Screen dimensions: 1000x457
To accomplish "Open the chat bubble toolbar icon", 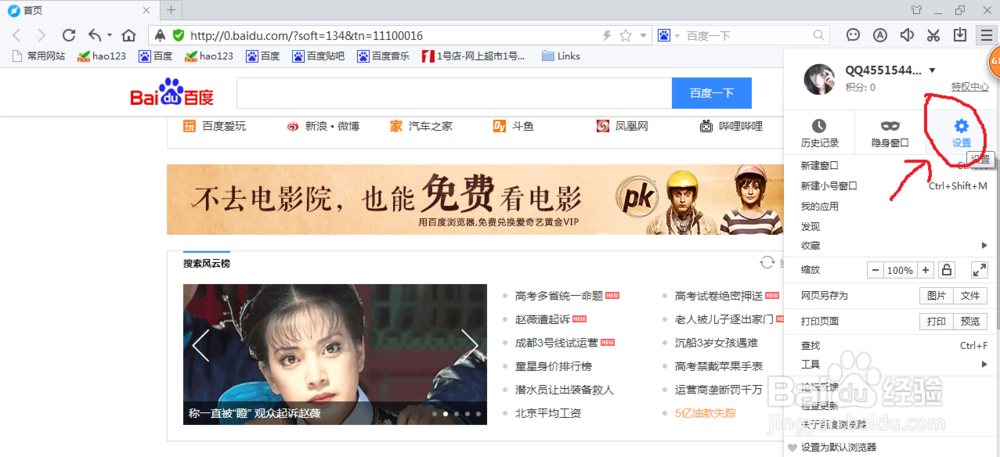I will pyautogui.click(x=854, y=35).
